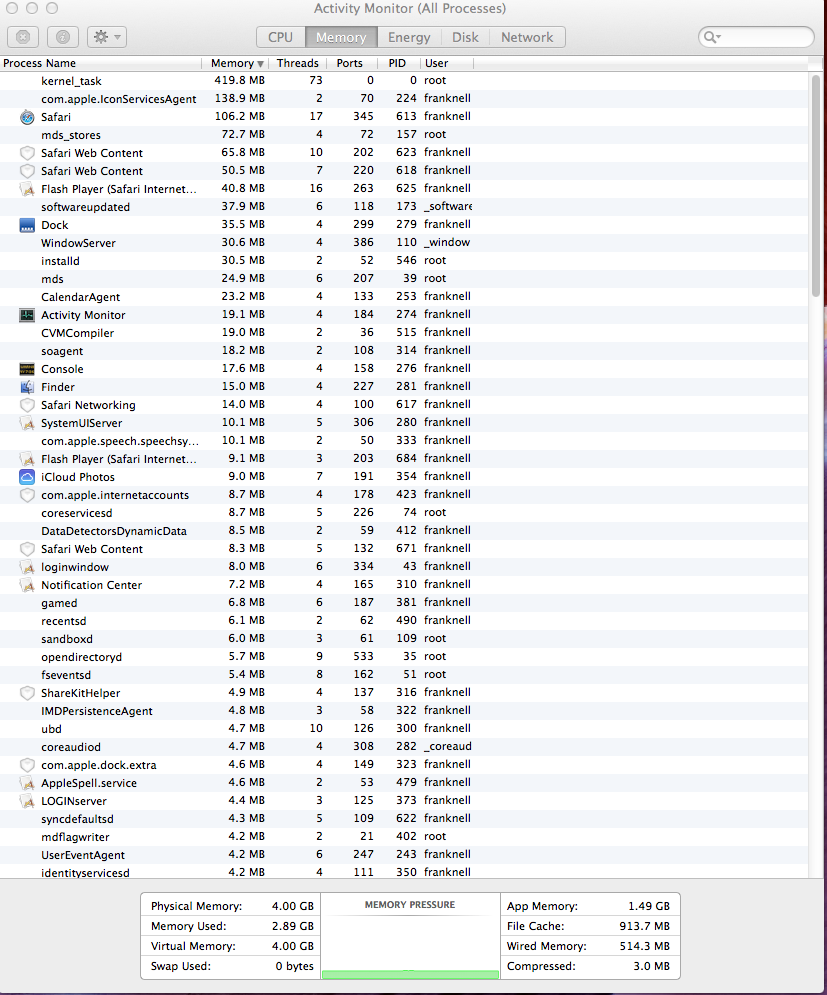This screenshot has height=995, width=827.
Task: Toggle Memory column sort arrow
Action: coord(260,63)
